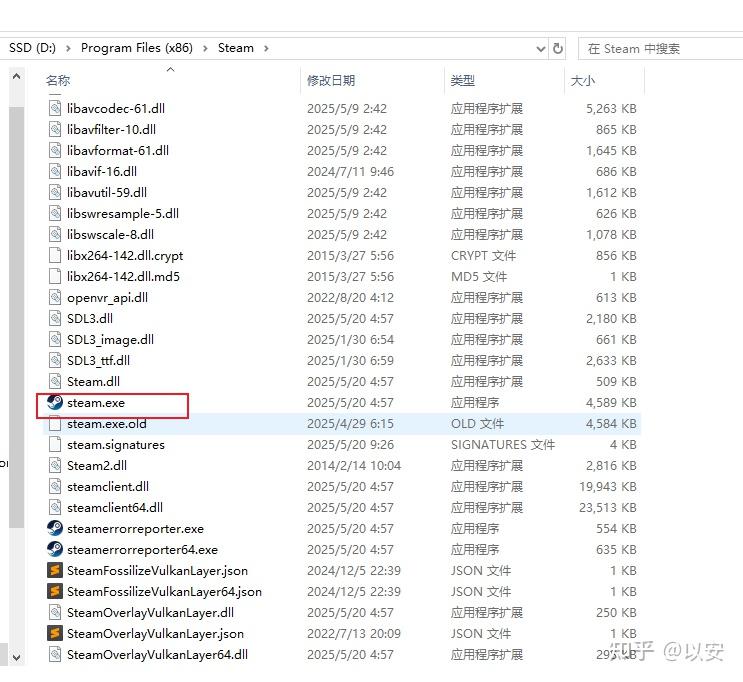The height and width of the screenshot is (682, 743).
Task: Click the 4,589 KB size of steam.exe
Action: 611,402
